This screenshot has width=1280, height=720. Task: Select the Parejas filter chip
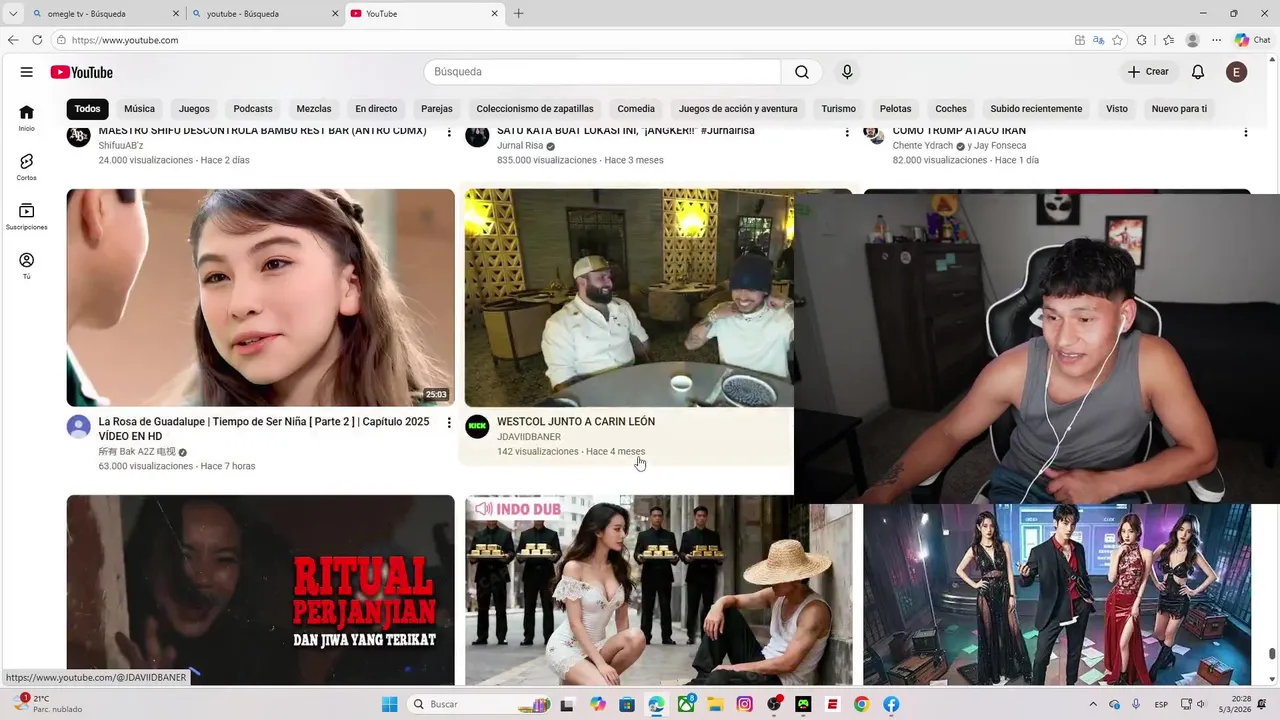click(x=437, y=109)
